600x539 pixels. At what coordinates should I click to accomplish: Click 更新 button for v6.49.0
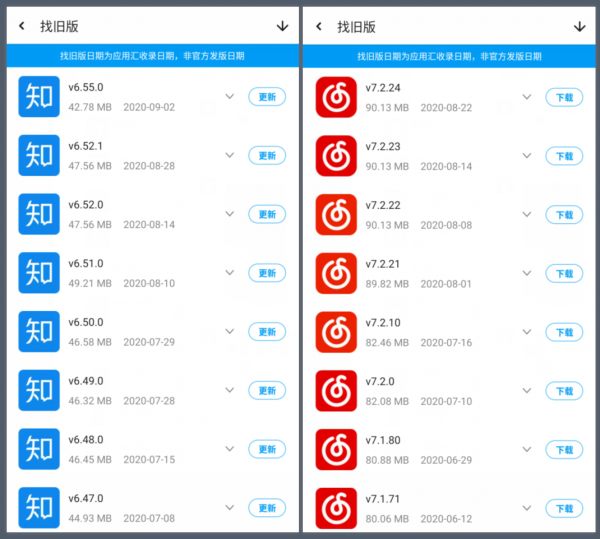pyautogui.click(x=267, y=391)
